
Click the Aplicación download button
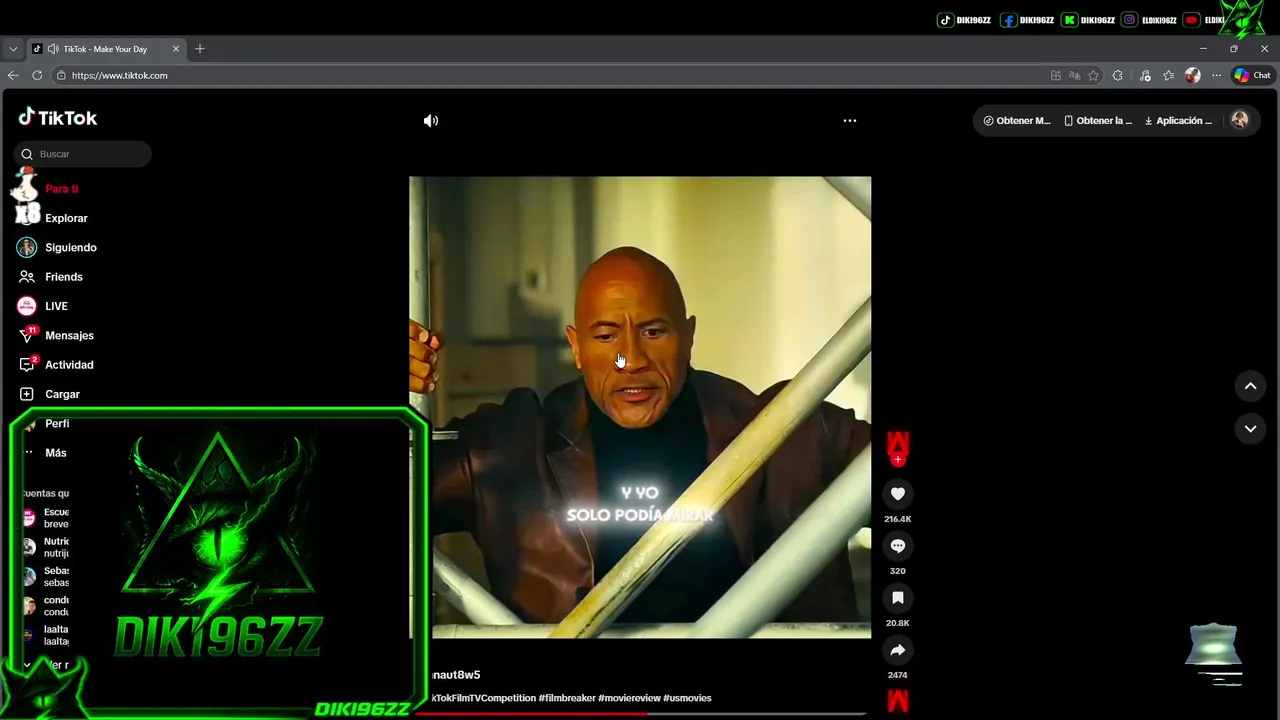[1178, 121]
